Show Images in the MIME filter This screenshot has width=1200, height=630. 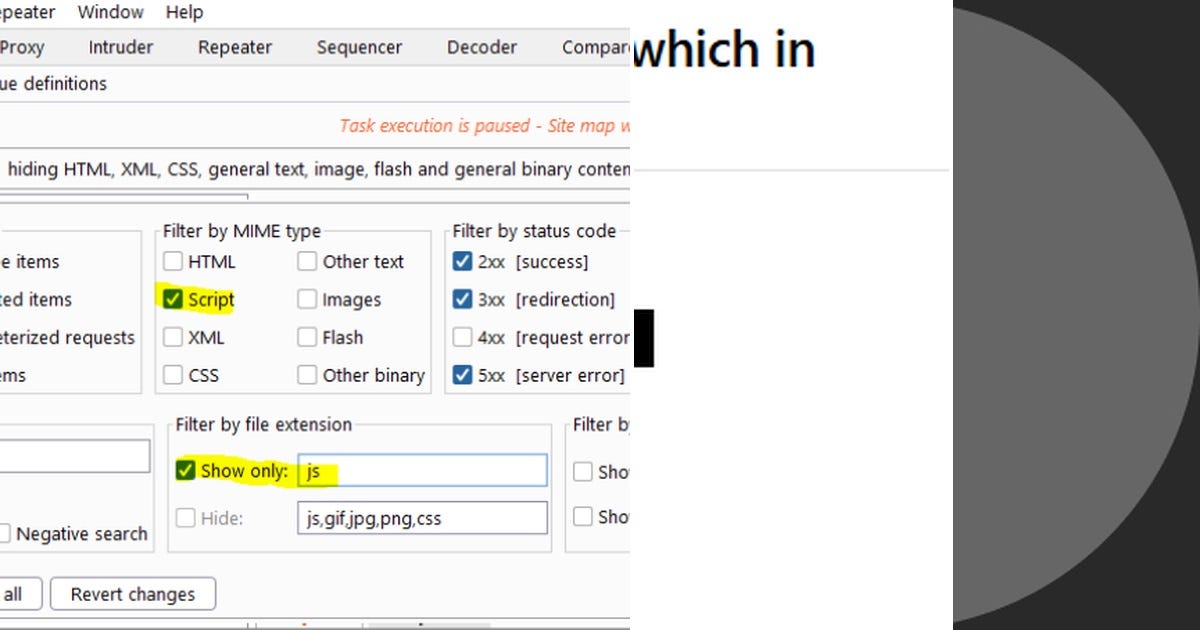click(307, 299)
